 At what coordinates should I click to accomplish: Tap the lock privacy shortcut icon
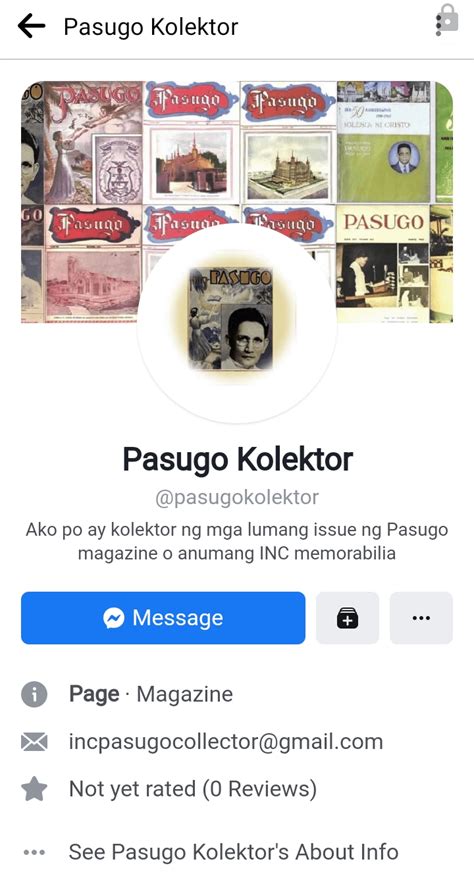447,21
